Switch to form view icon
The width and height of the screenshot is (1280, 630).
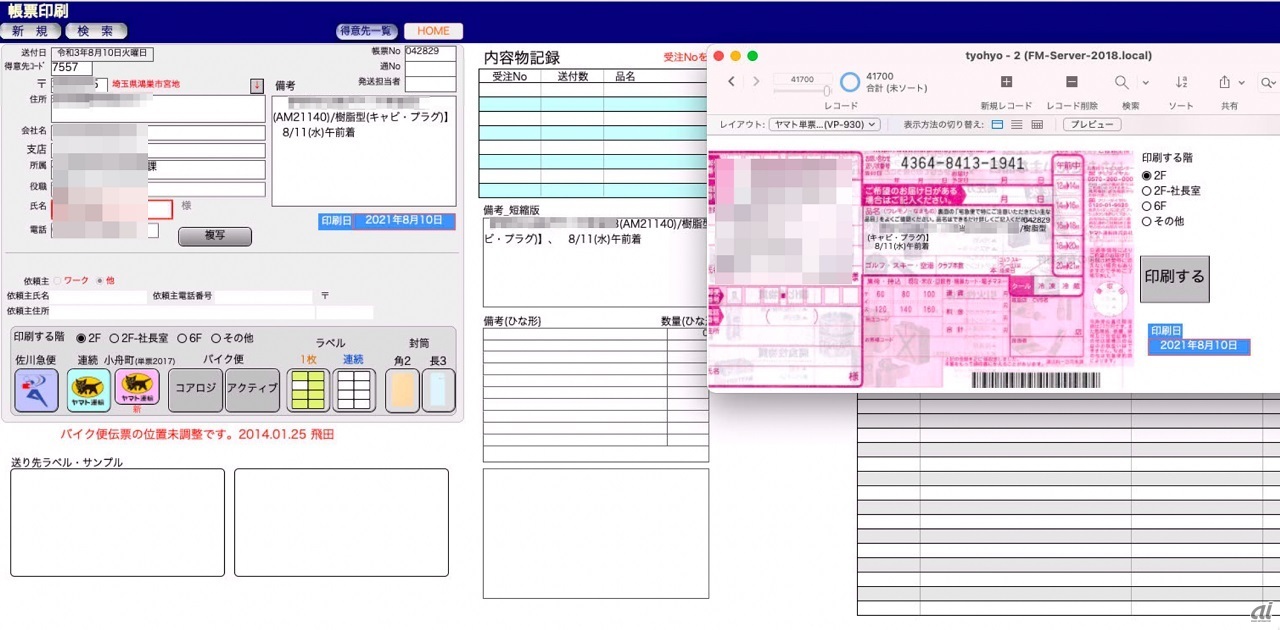coord(997,125)
